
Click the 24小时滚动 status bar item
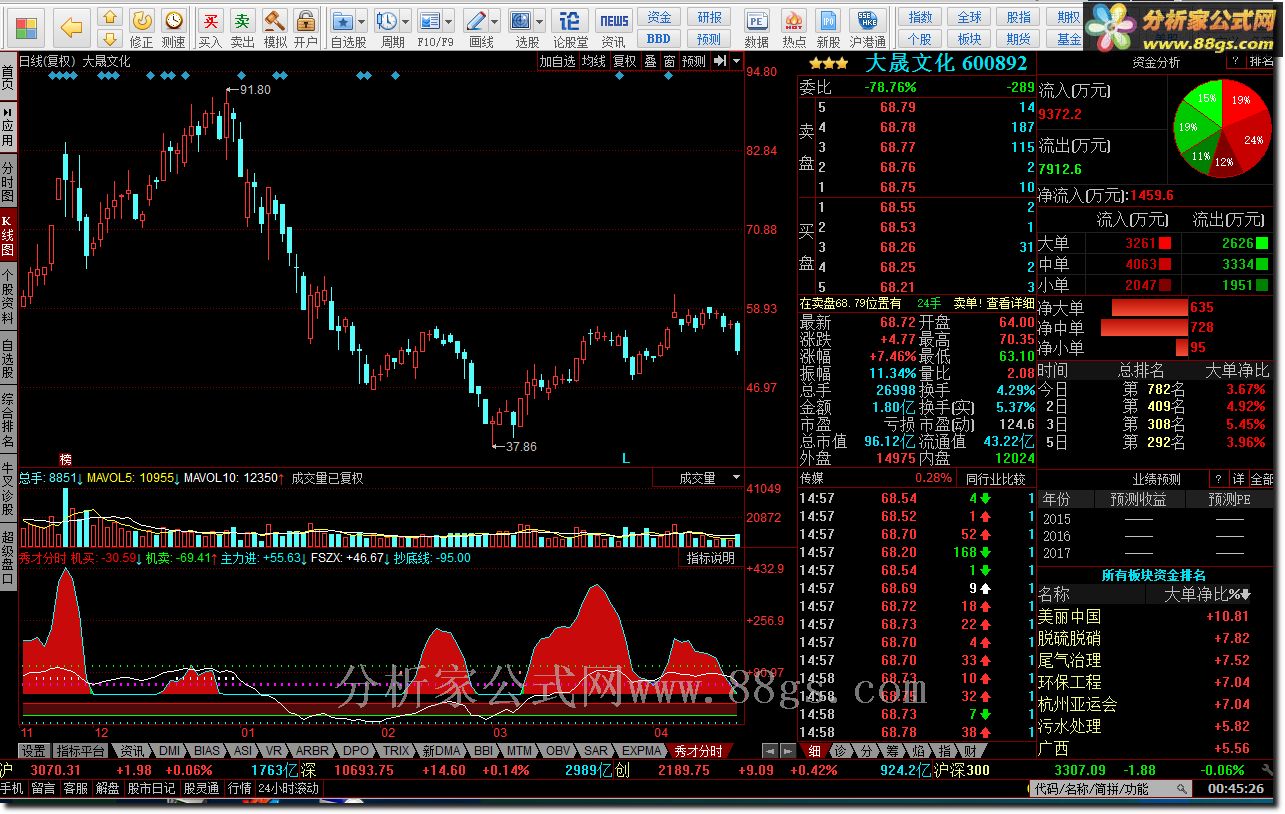tap(288, 788)
